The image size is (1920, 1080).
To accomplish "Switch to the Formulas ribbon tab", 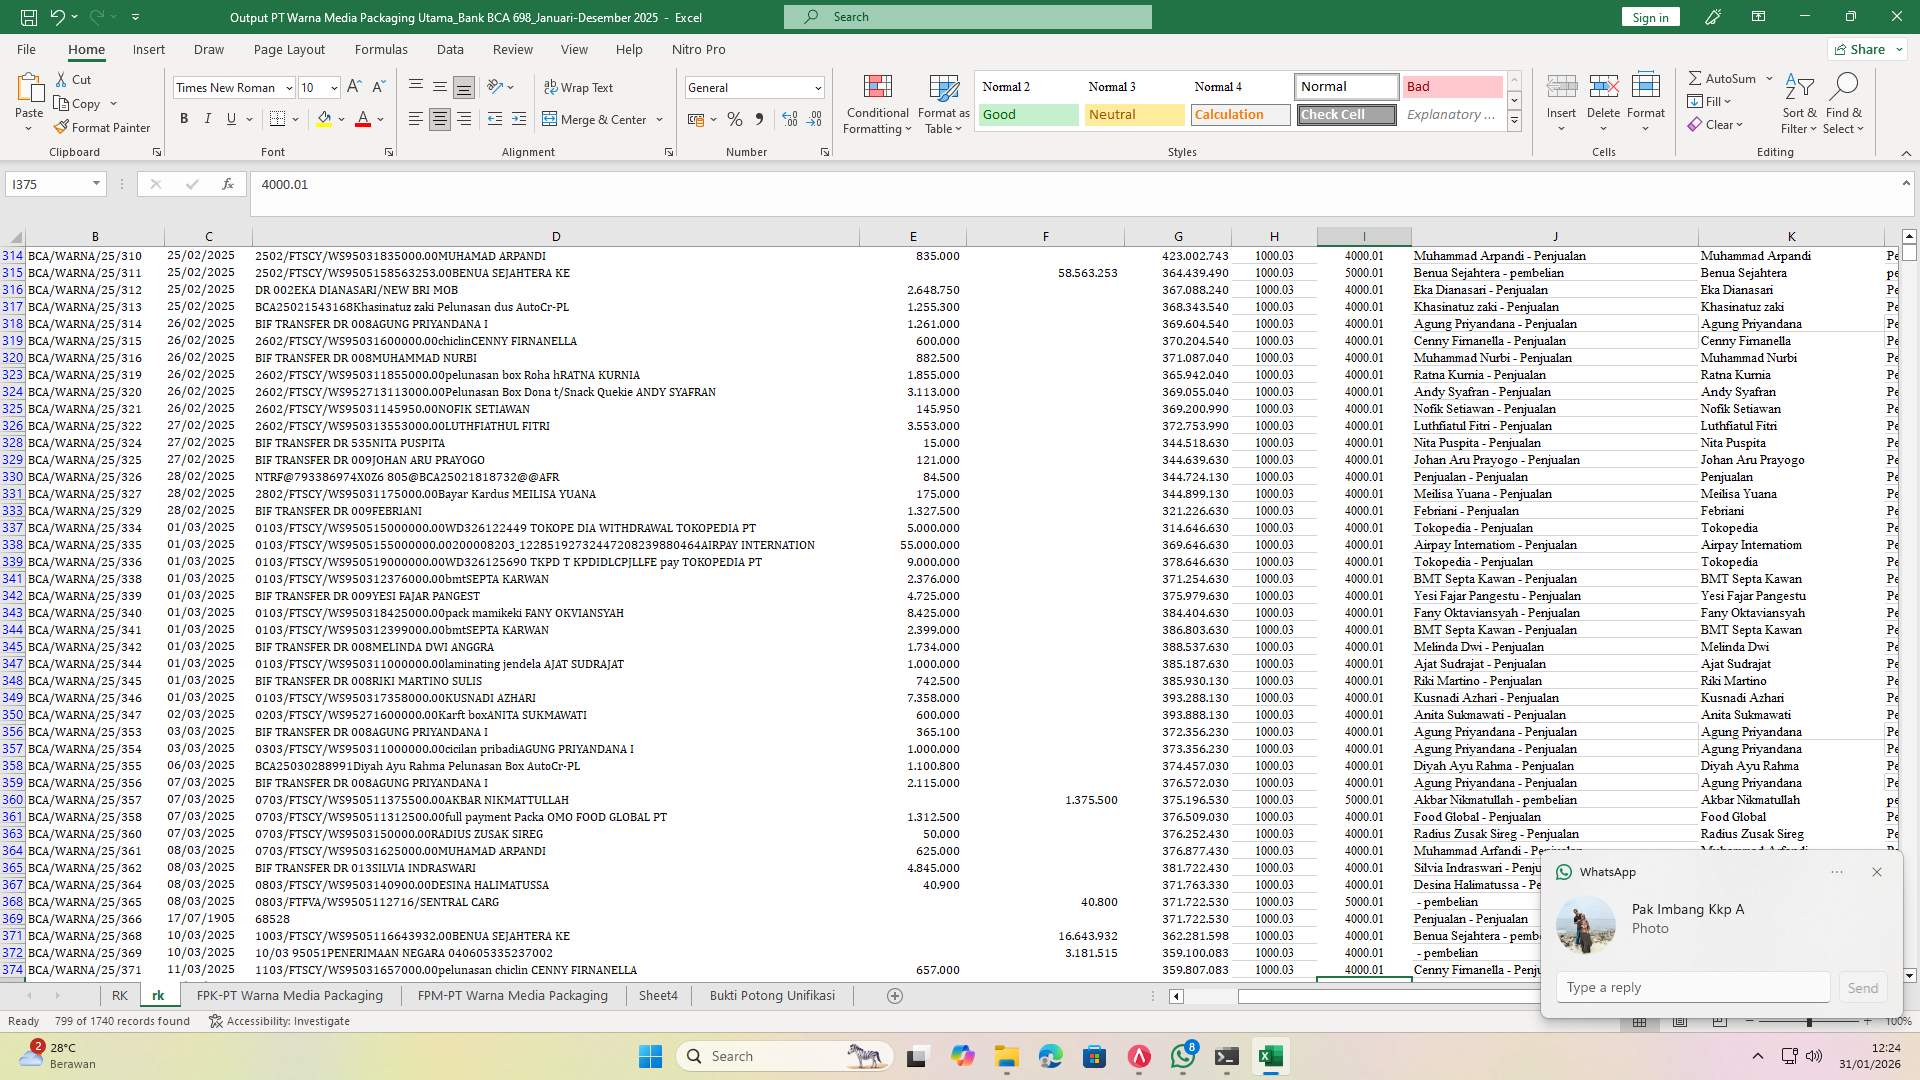I will [381, 49].
